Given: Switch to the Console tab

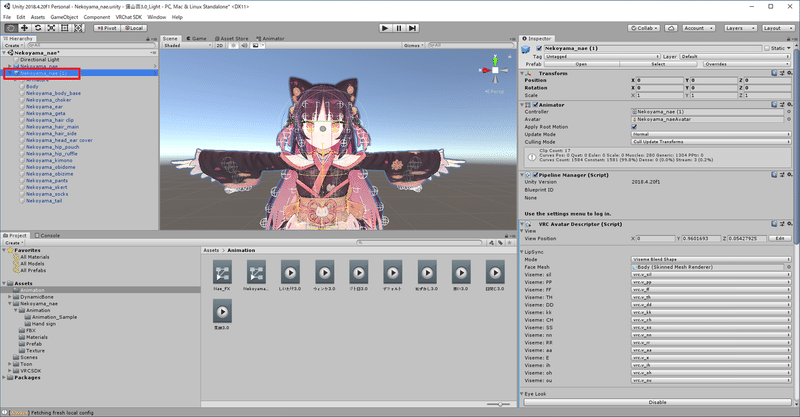Looking at the screenshot, I should tap(47, 236).
